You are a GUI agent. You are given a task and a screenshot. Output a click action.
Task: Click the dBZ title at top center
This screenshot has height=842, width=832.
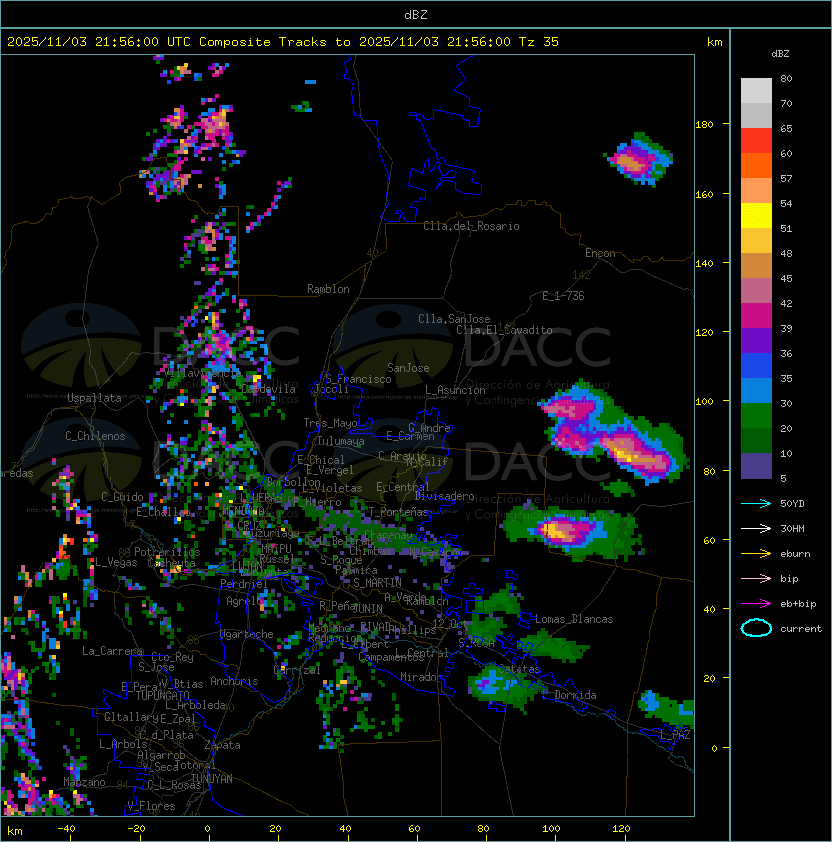click(416, 14)
